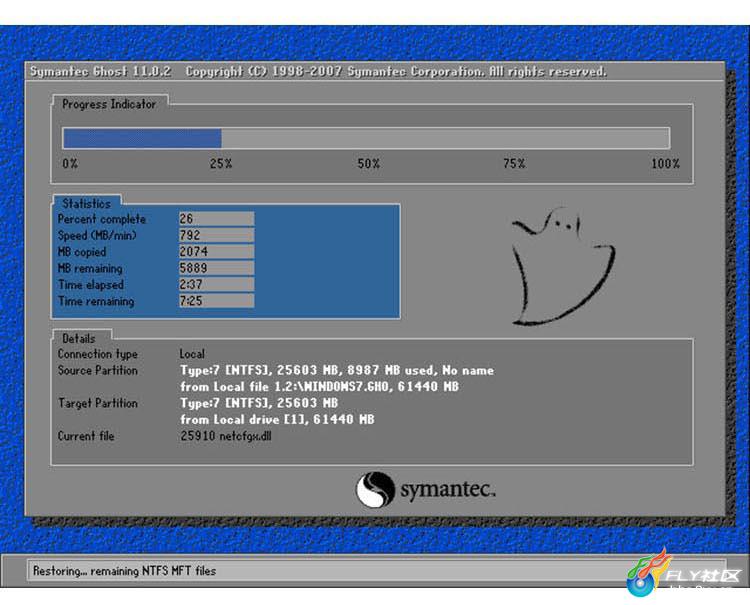
Task: Click the Speed value 792 field
Action: tap(216, 235)
